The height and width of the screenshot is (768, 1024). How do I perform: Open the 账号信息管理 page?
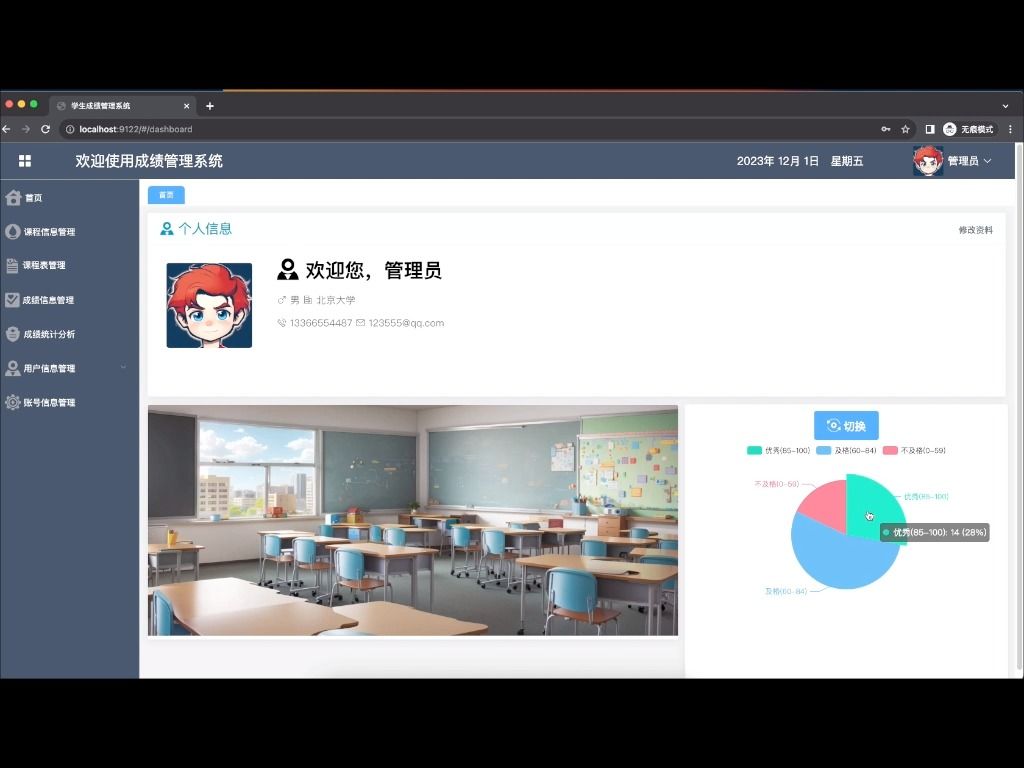tap(50, 402)
